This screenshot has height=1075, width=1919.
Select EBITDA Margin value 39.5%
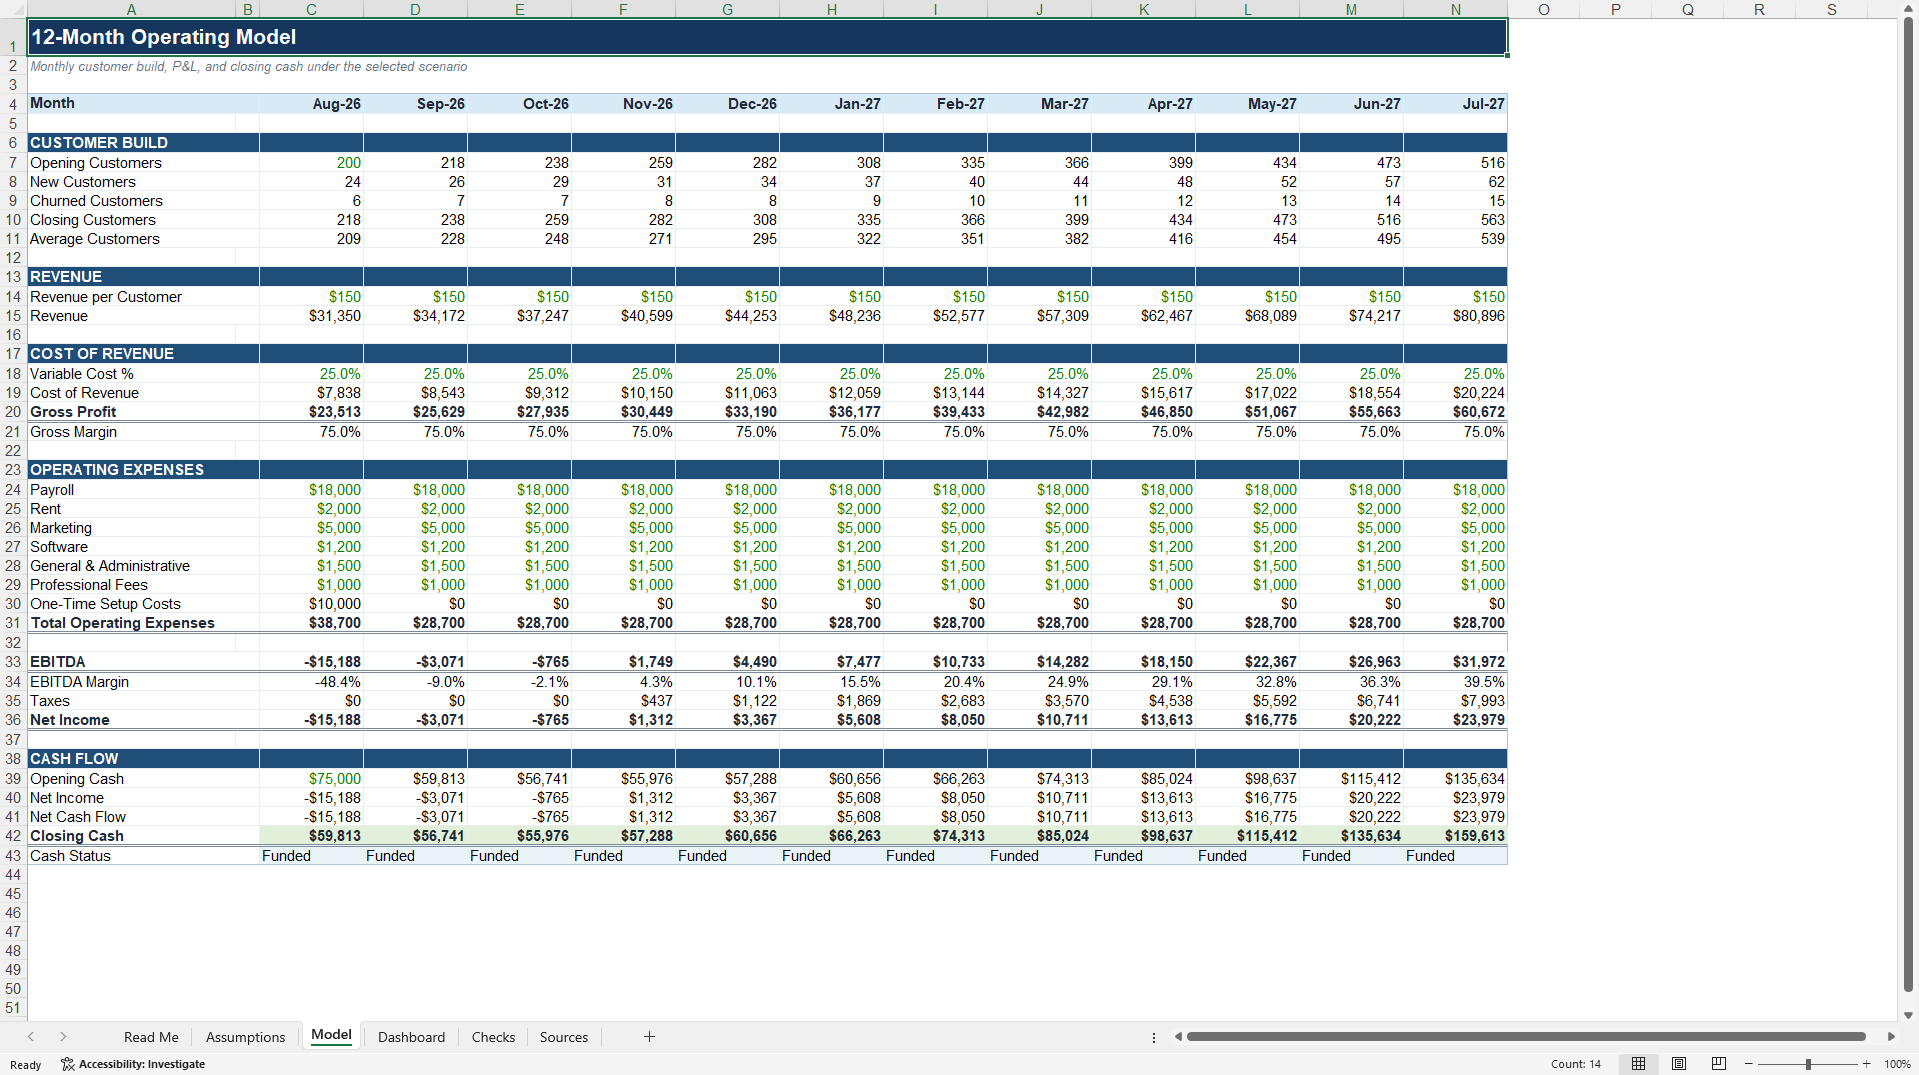pos(1455,681)
